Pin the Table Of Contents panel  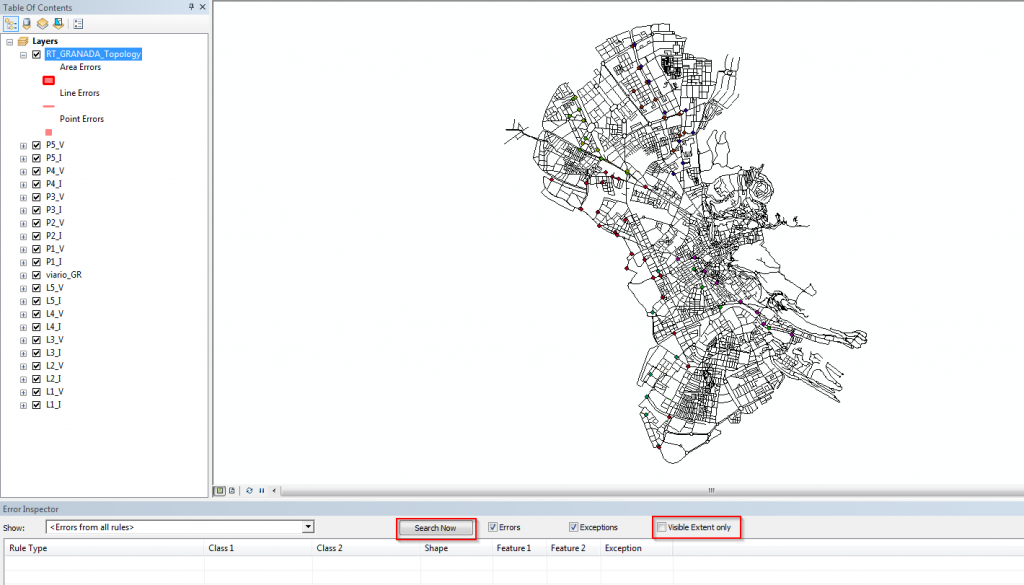[x=191, y=7]
